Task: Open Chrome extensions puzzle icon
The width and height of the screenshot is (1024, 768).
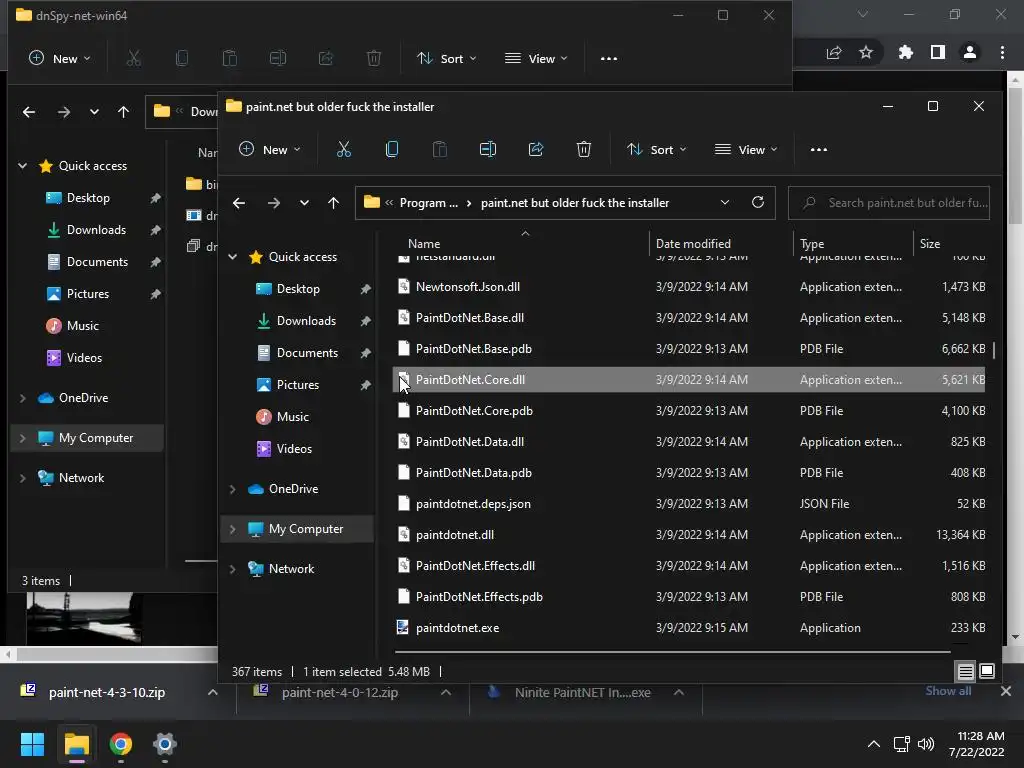Action: pyautogui.click(x=905, y=52)
